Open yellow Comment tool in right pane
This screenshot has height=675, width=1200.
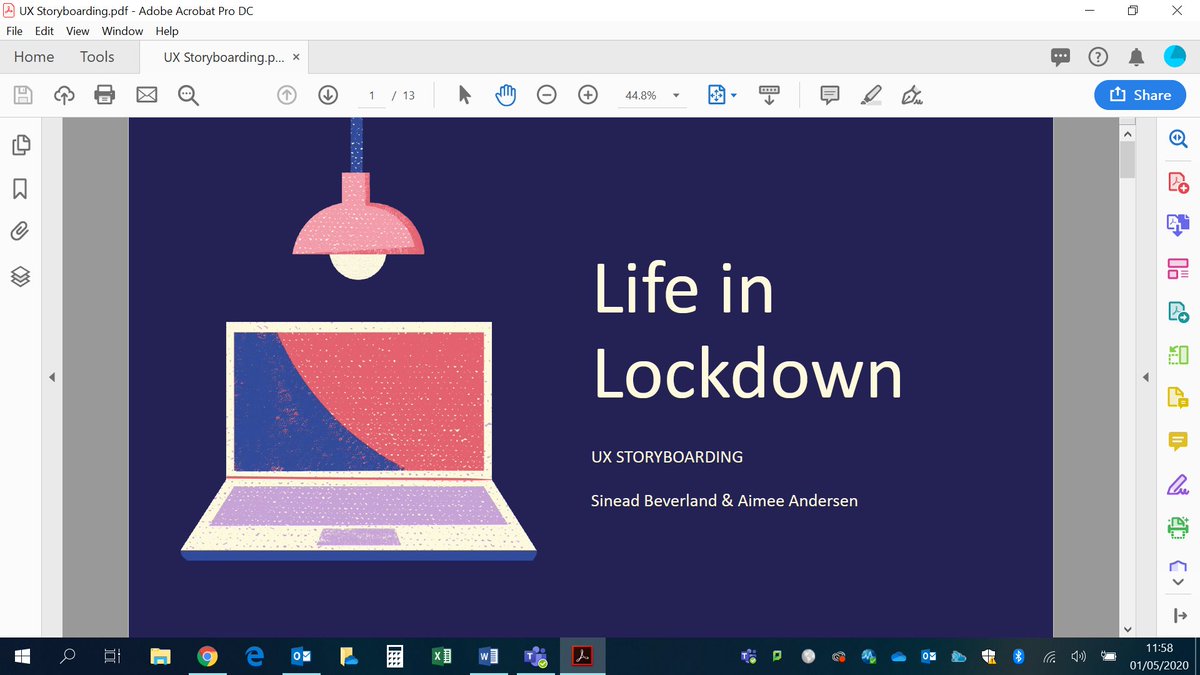(1178, 441)
